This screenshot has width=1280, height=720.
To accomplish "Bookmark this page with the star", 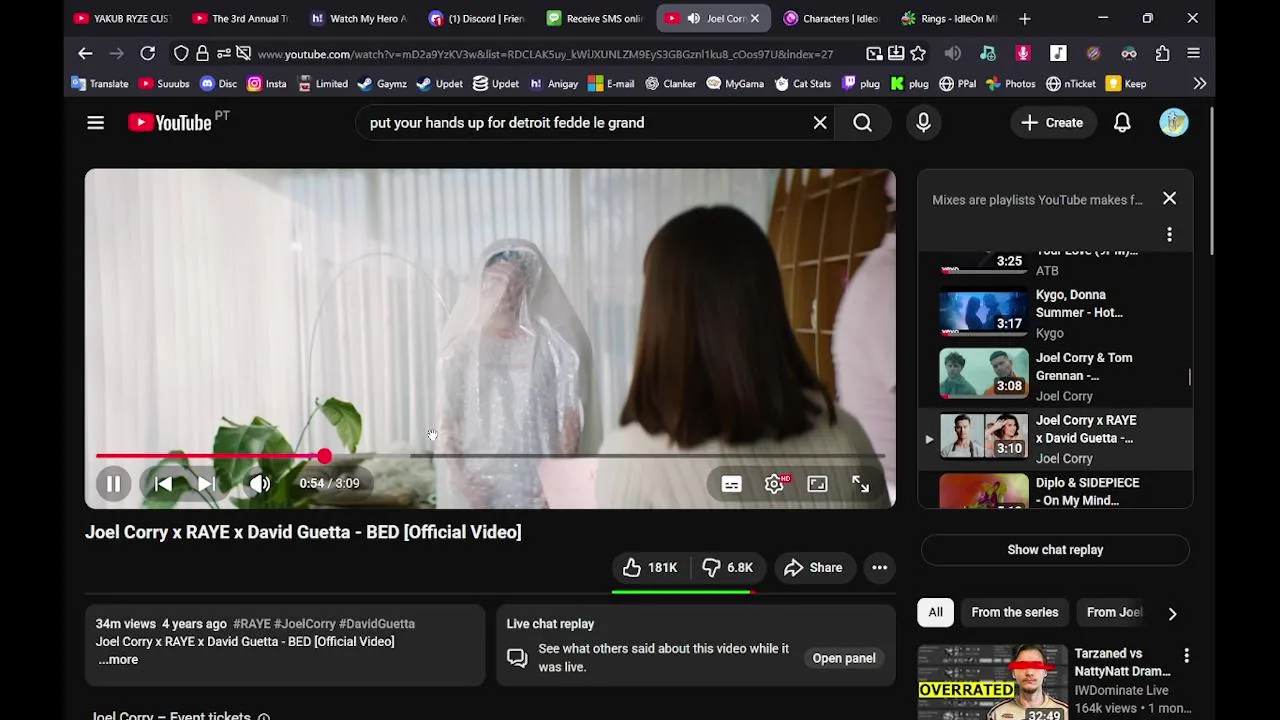I will (918, 54).
